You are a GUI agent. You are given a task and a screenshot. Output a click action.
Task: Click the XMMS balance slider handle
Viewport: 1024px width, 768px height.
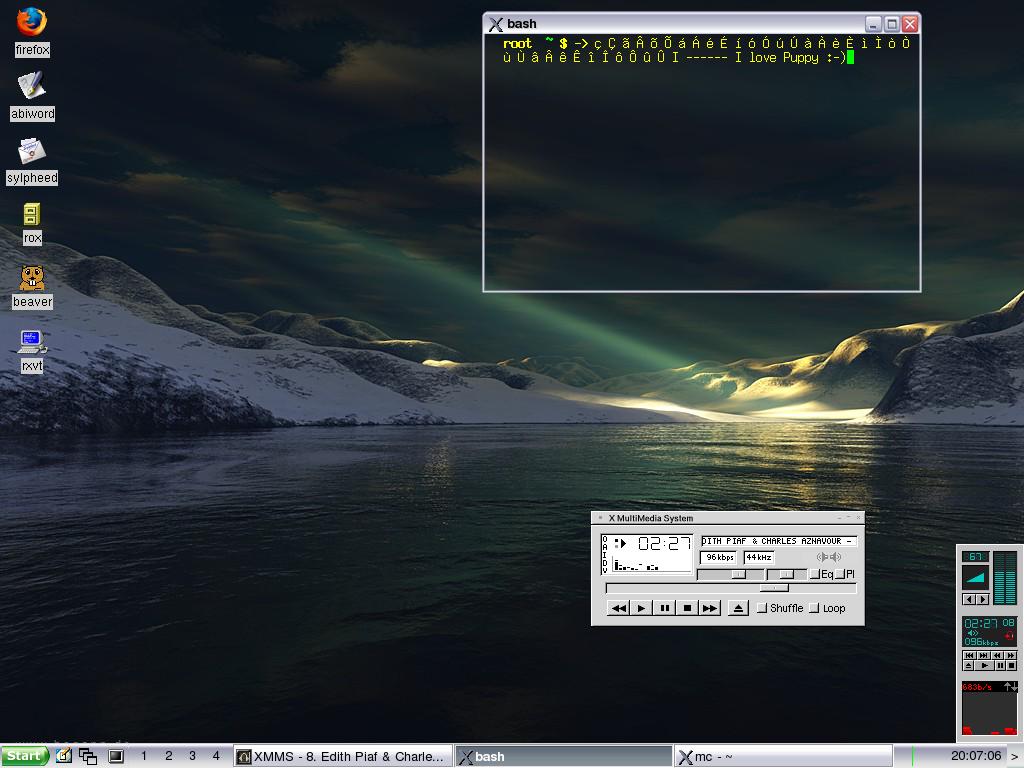[787, 575]
